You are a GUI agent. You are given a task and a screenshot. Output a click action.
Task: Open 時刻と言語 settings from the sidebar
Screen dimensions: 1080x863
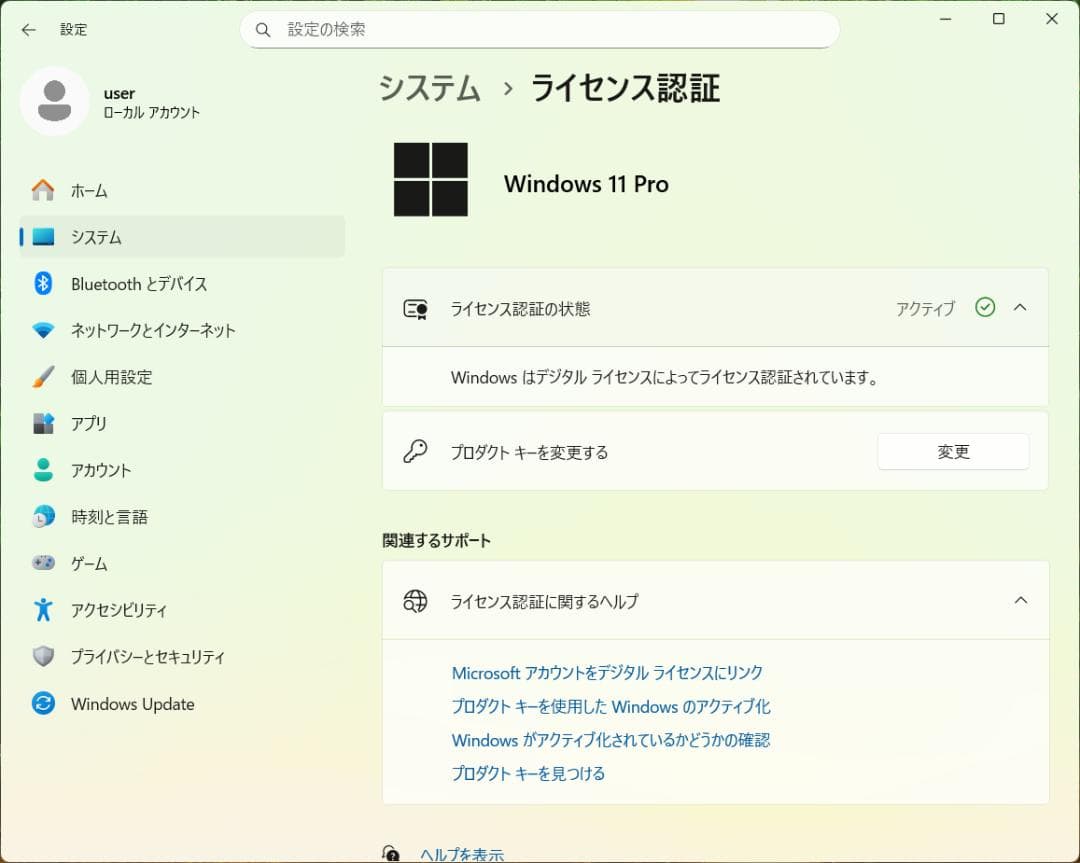point(42,517)
